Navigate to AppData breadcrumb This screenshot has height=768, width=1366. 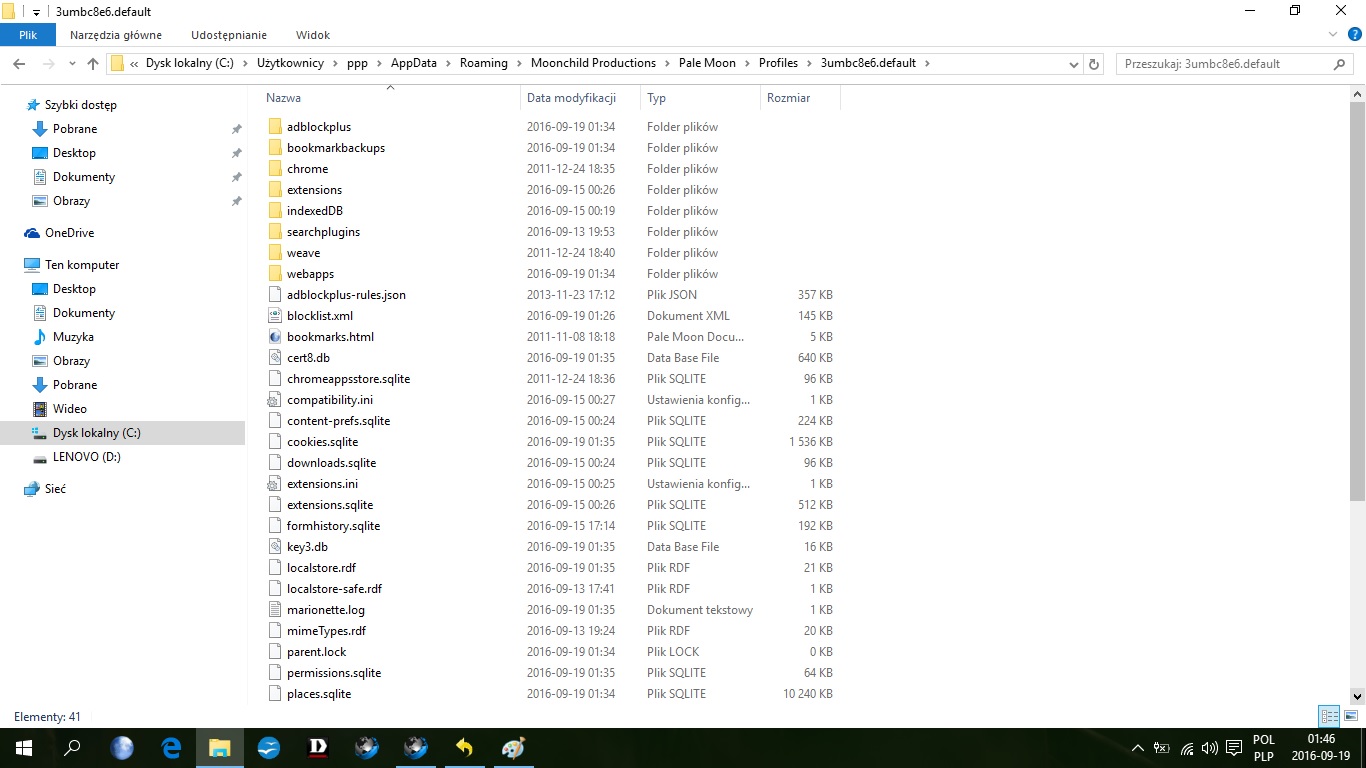(x=414, y=63)
